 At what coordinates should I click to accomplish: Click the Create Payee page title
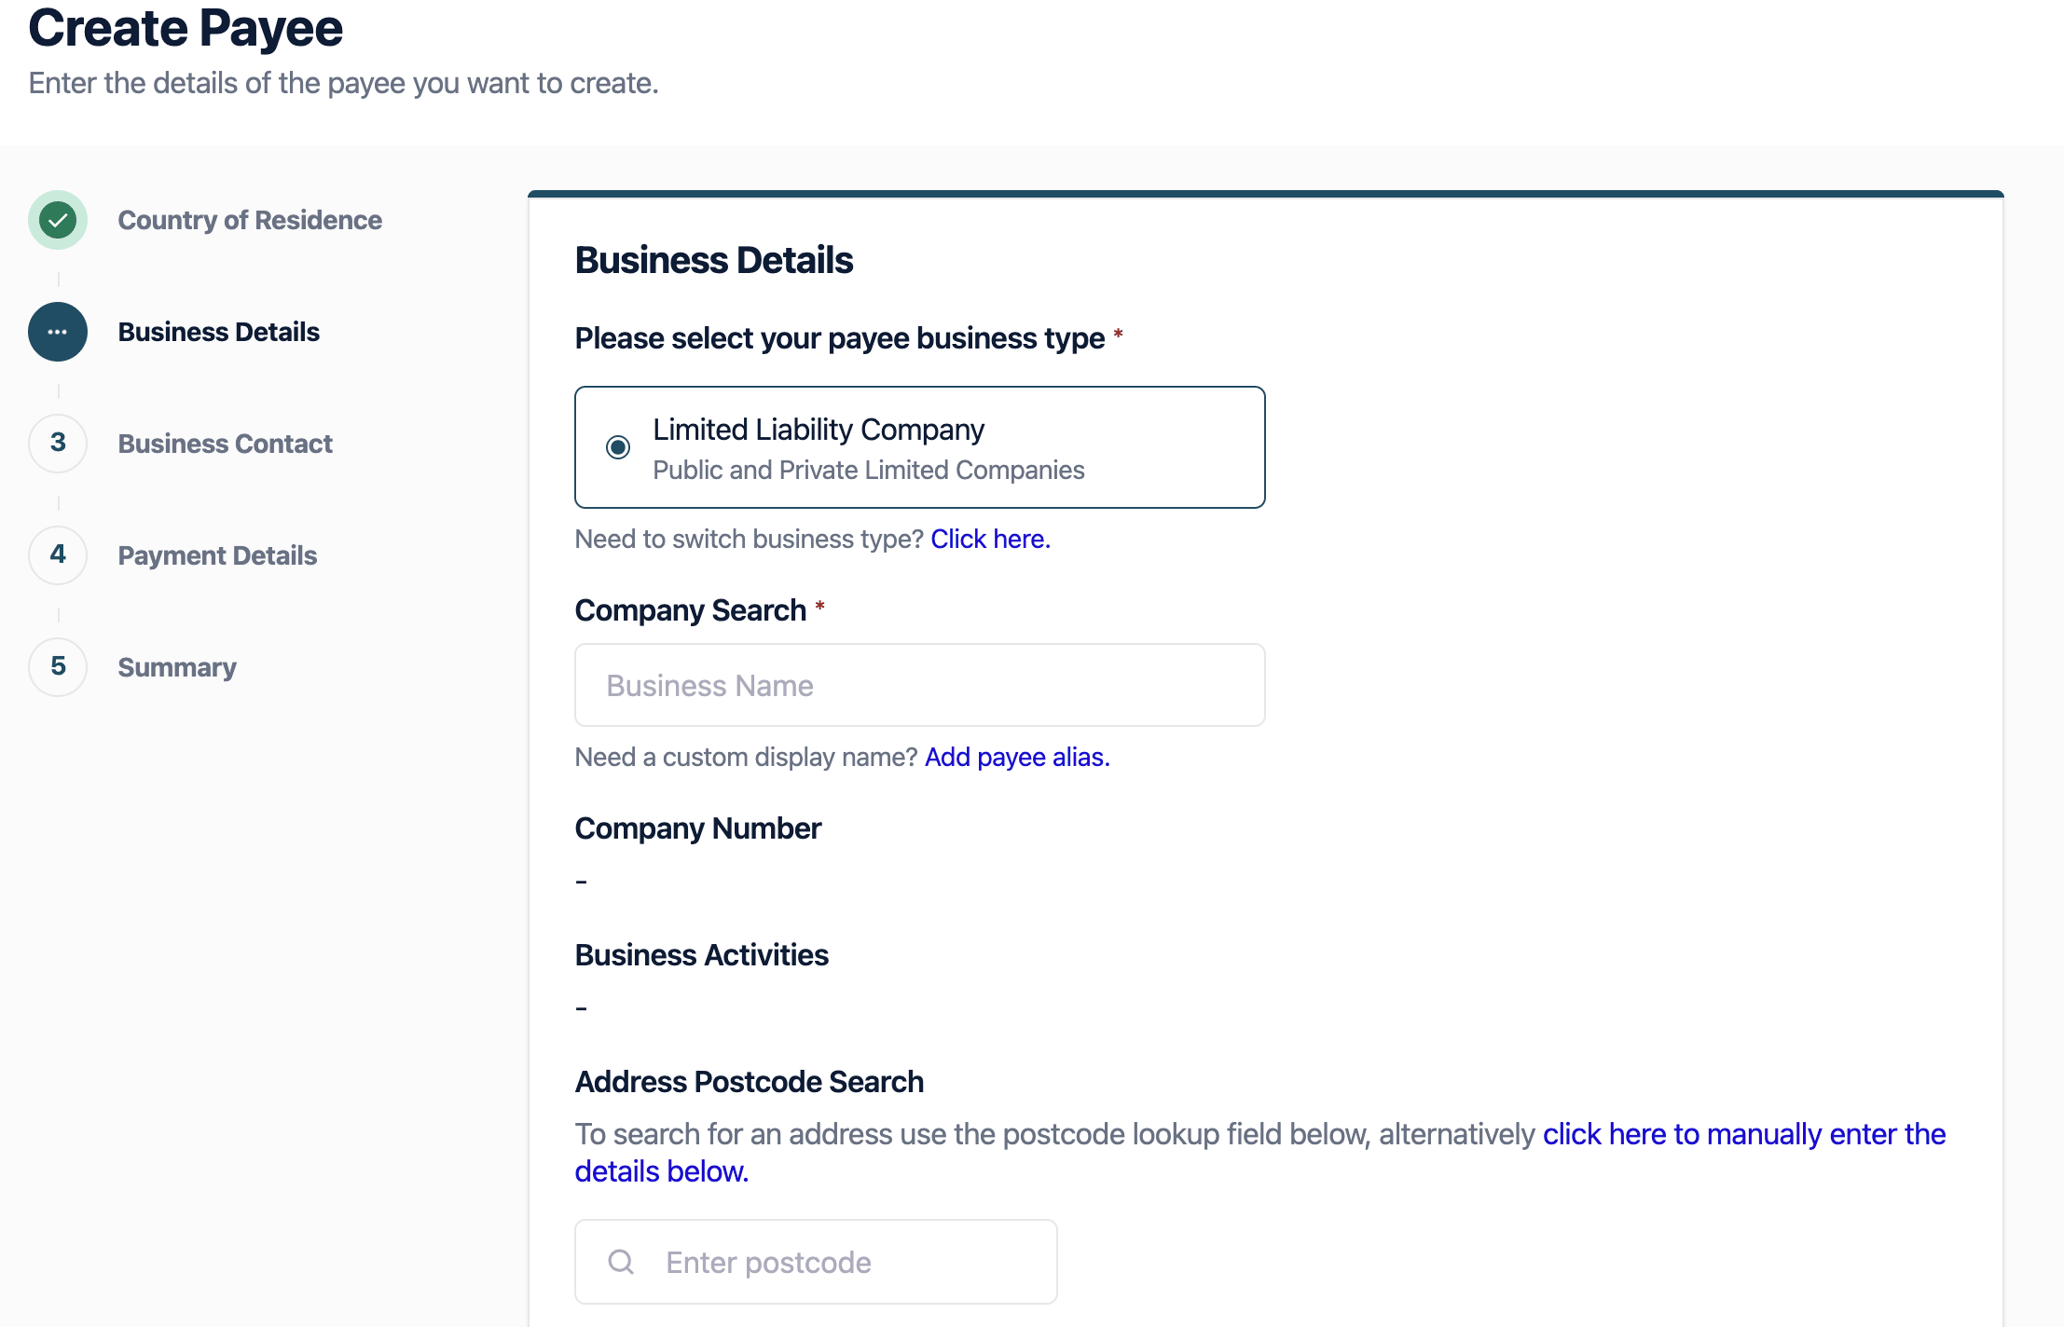point(185,28)
